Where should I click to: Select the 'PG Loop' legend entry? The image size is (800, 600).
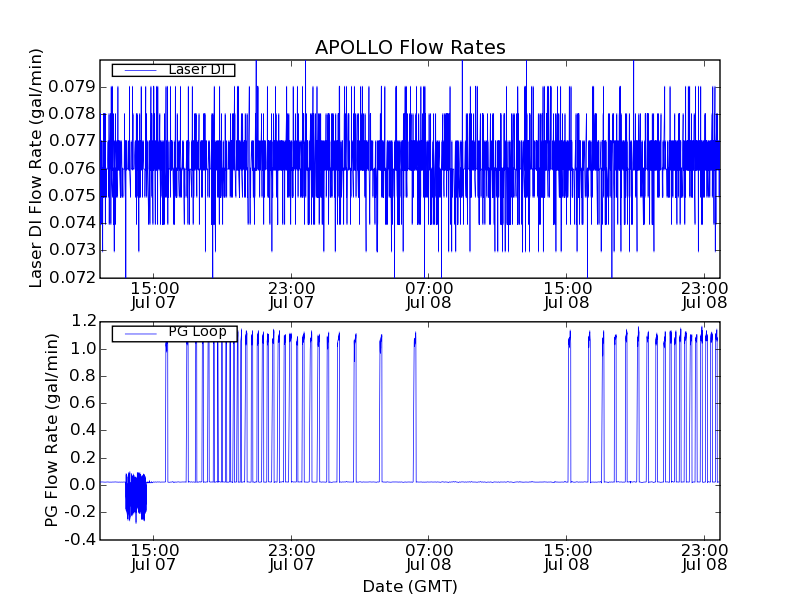[174, 333]
